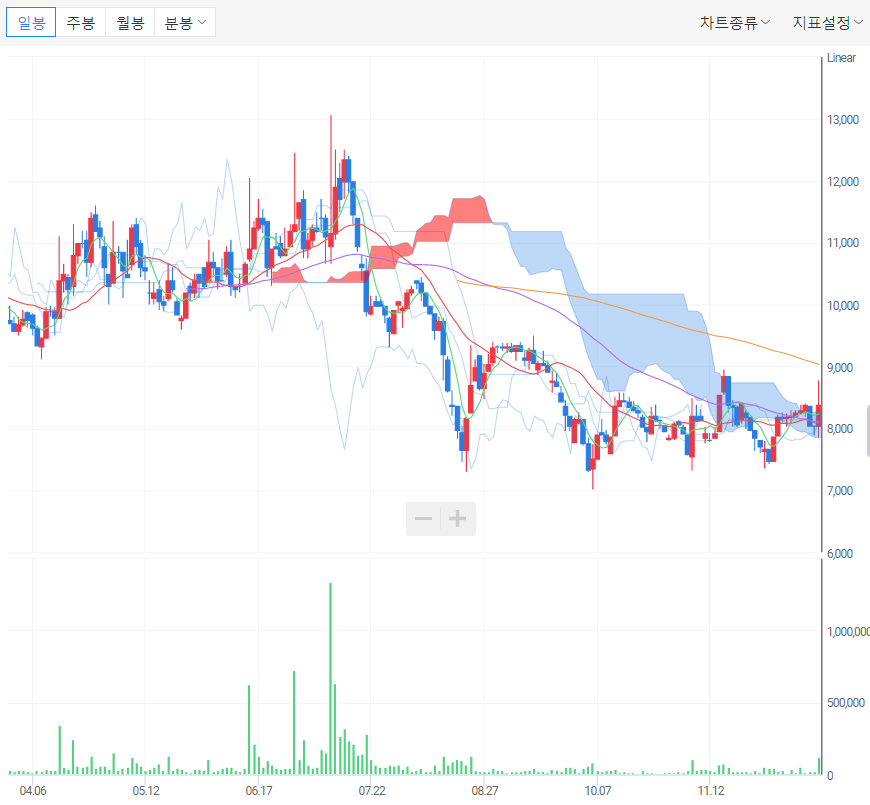Click the 04.06 date axis label
The height and width of the screenshot is (805, 870).
(x=33, y=791)
